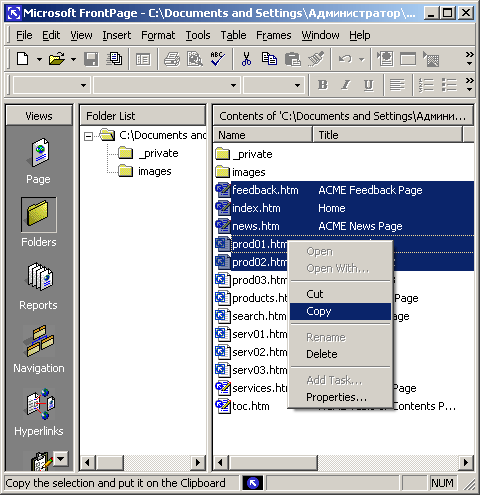The width and height of the screenshot is (480, 495).
Task: Toggle Underline formatting button
Action: (x=369, y=85)
